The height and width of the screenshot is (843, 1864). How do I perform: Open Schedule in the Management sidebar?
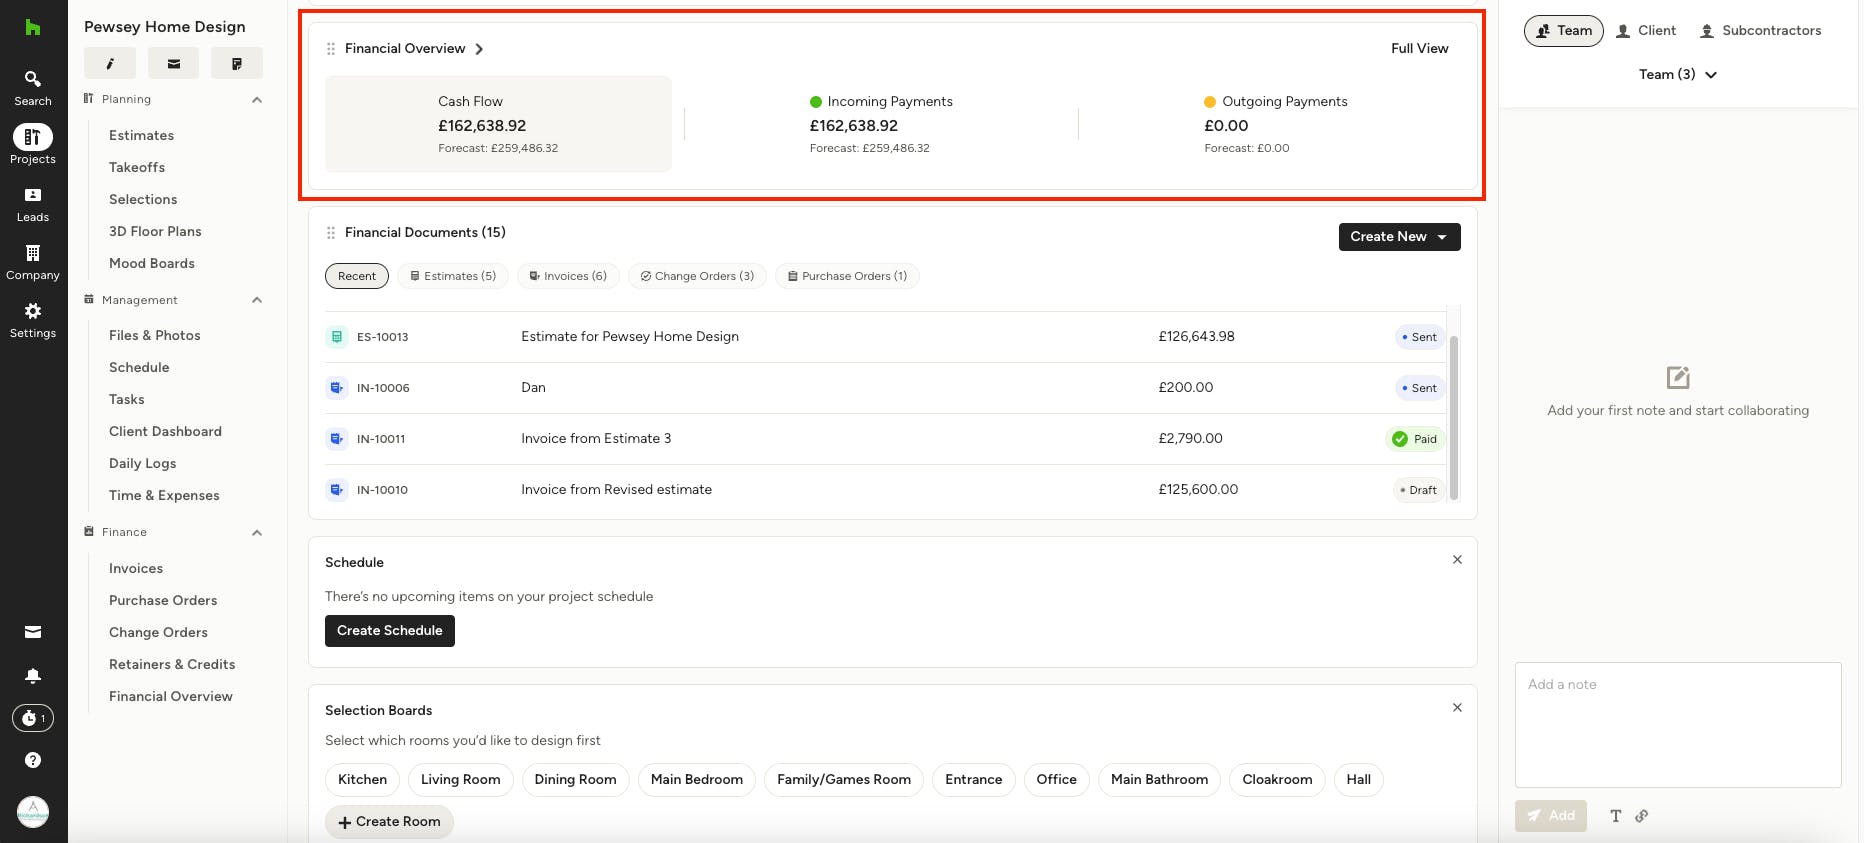[139, 367]
